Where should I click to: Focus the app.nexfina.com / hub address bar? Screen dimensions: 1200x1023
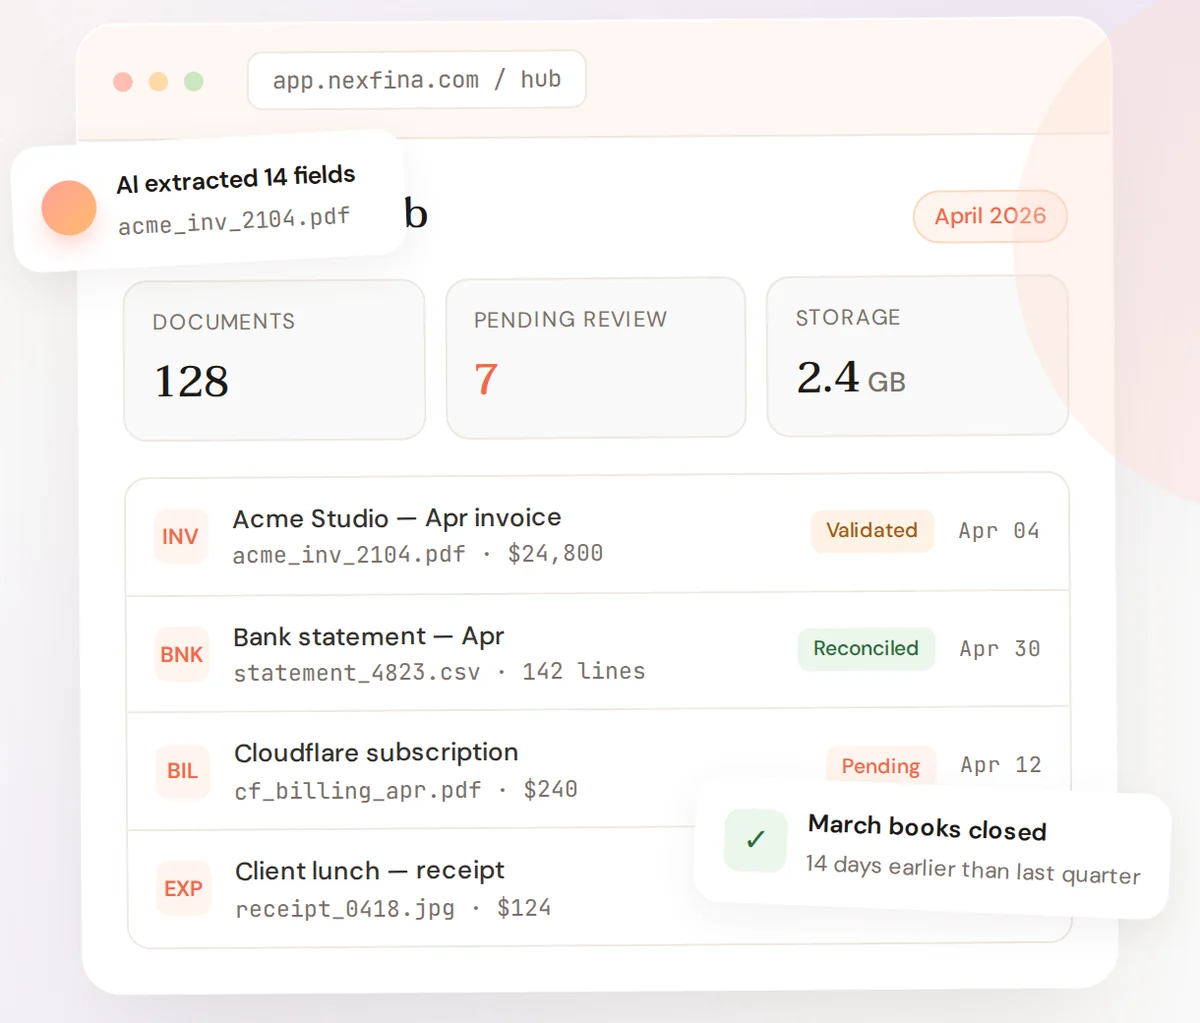[x=416, y=80]
